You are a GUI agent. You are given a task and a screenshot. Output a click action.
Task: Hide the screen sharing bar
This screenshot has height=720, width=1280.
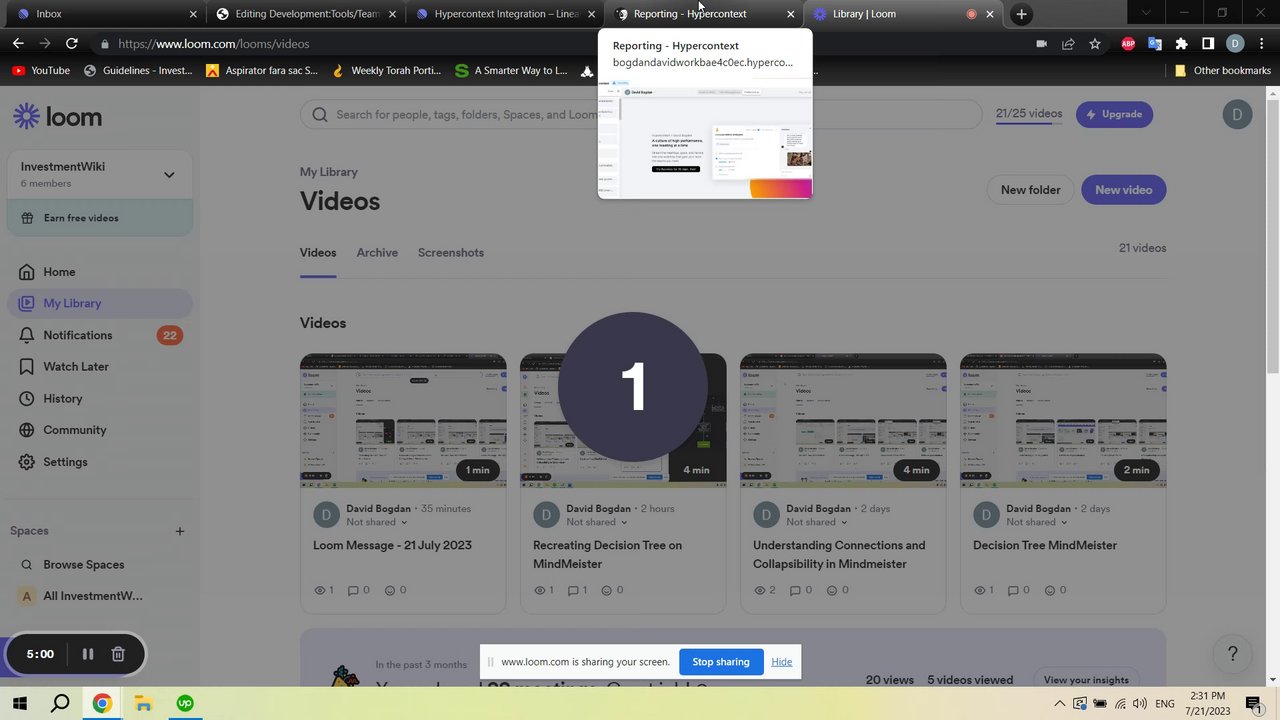pos(782,662)
